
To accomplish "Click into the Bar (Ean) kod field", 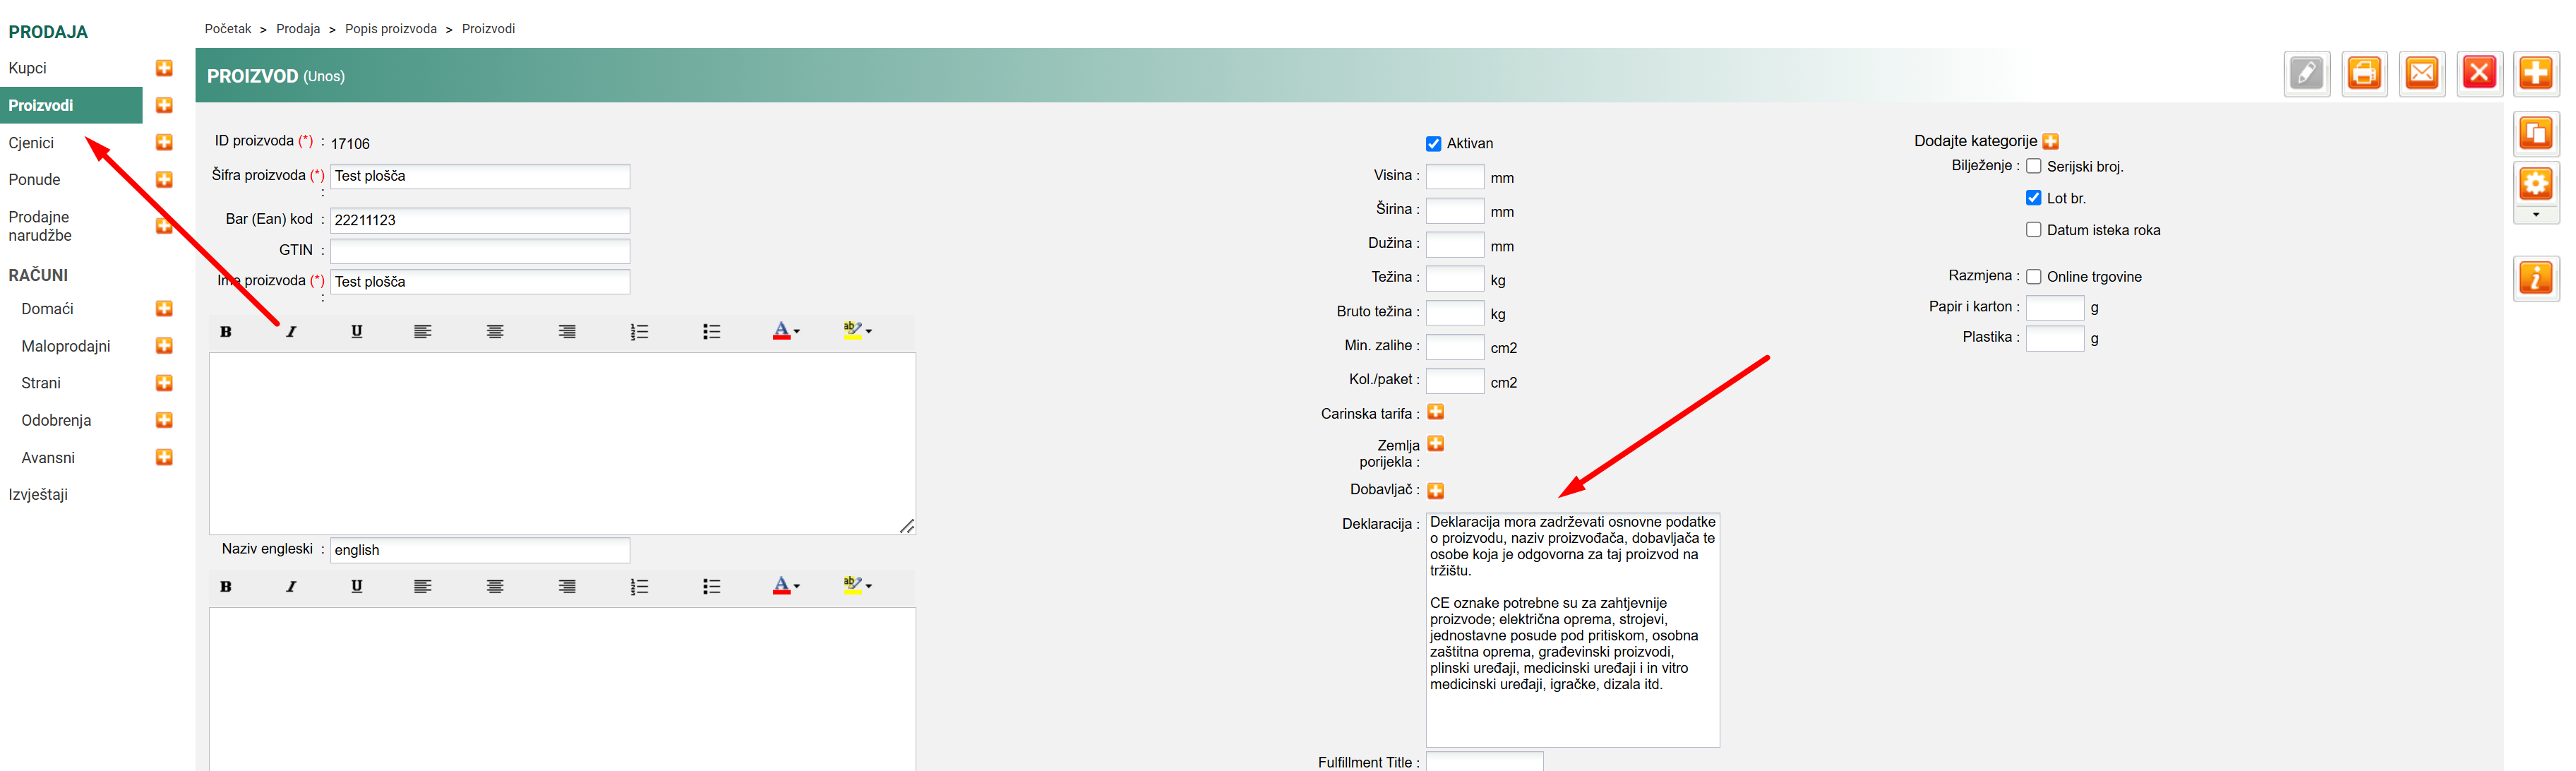I will click(479, 220).
